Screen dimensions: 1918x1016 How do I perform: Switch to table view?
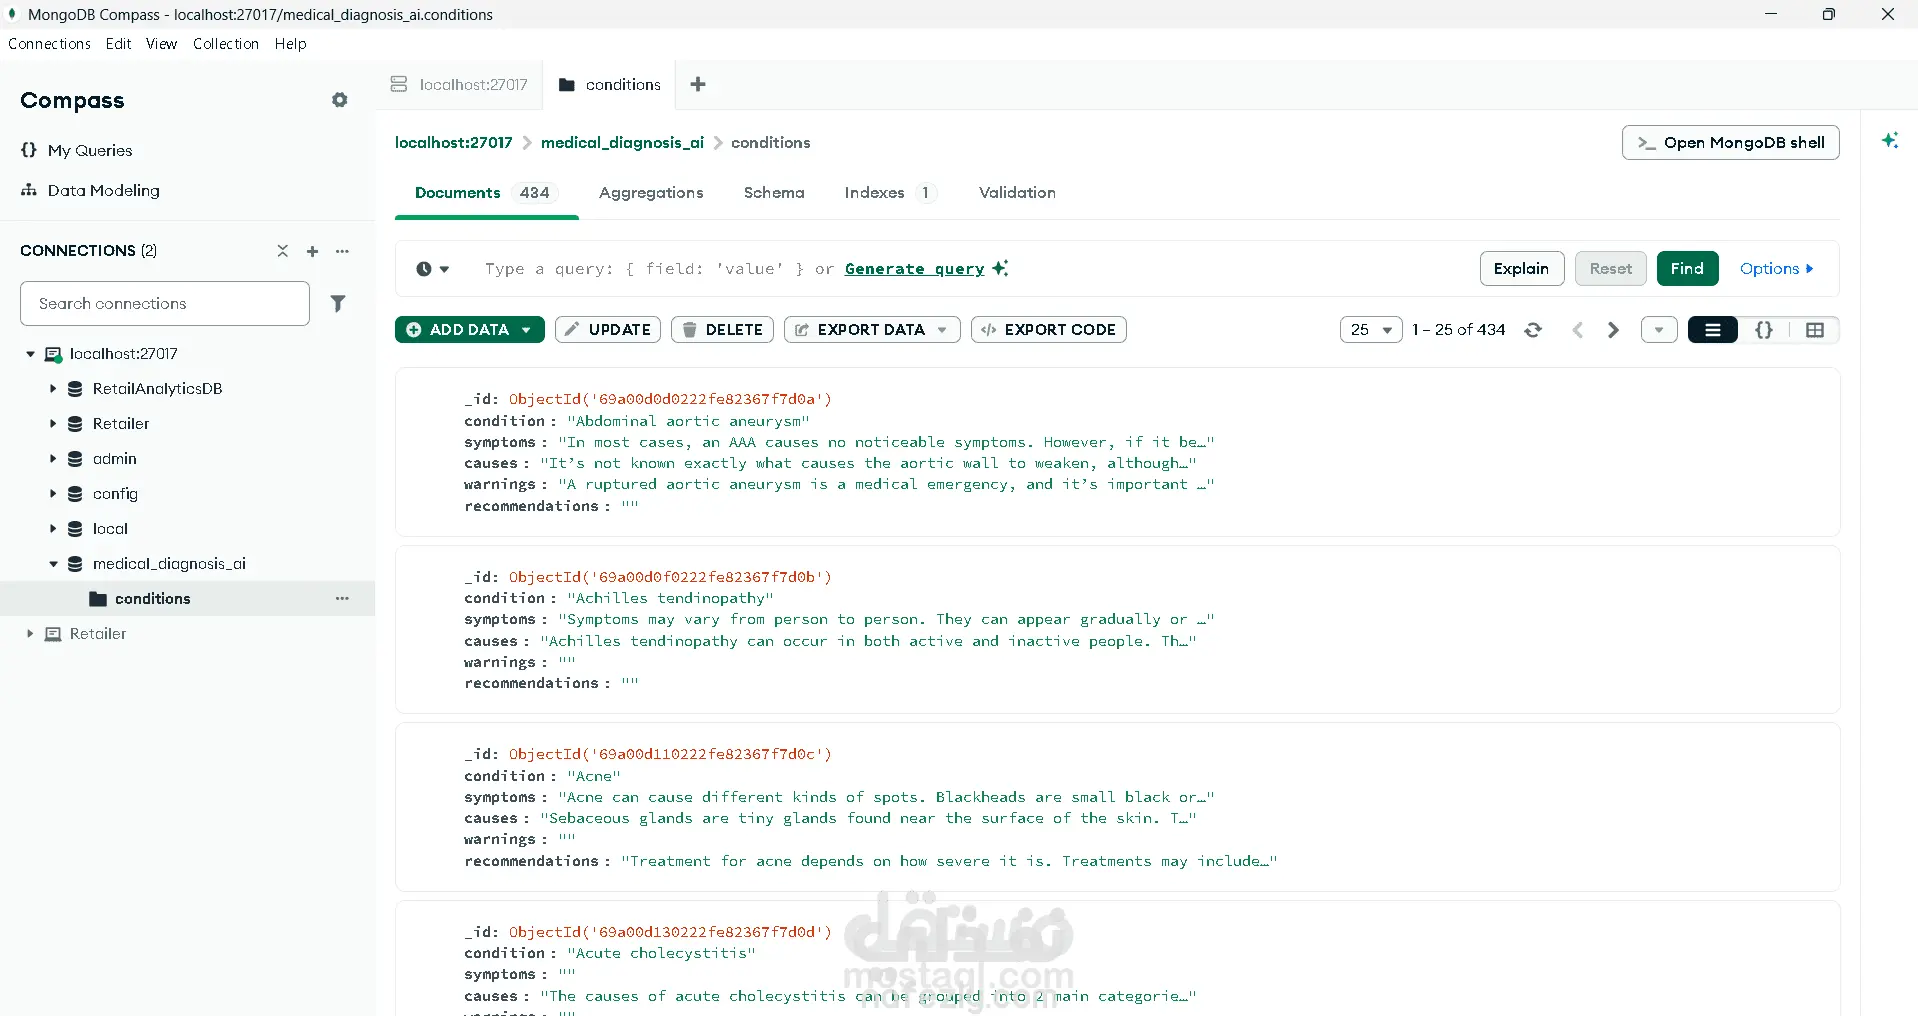[x=1815, y=330]
